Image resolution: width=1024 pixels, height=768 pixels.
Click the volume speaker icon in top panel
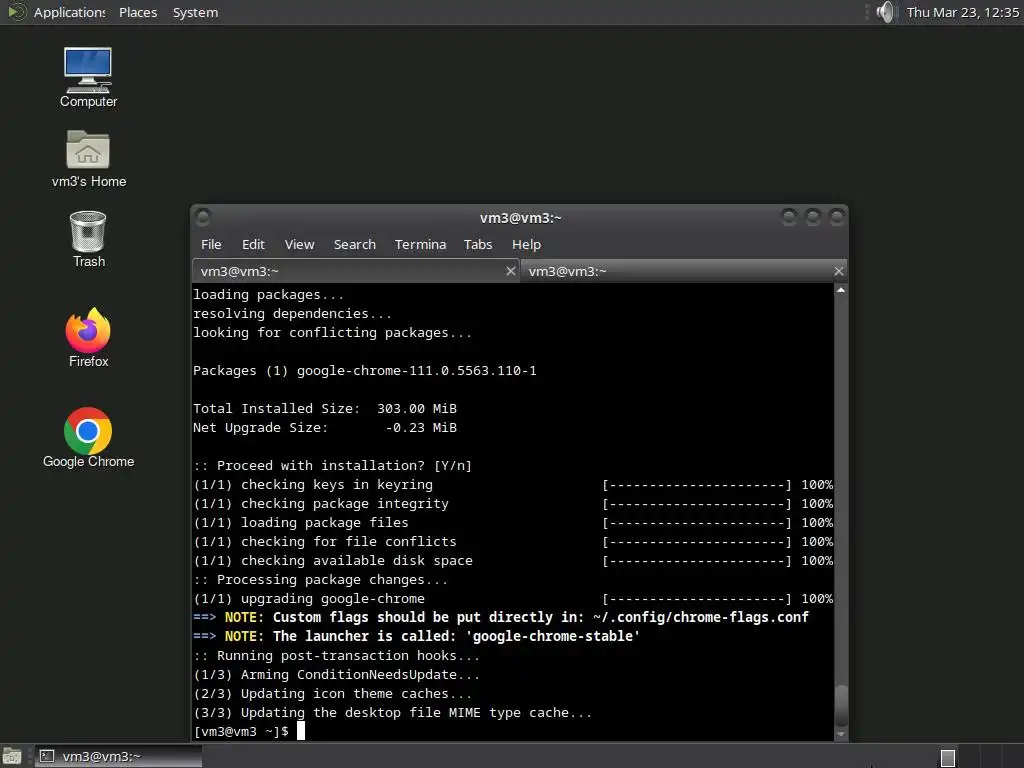pos(886,12)
